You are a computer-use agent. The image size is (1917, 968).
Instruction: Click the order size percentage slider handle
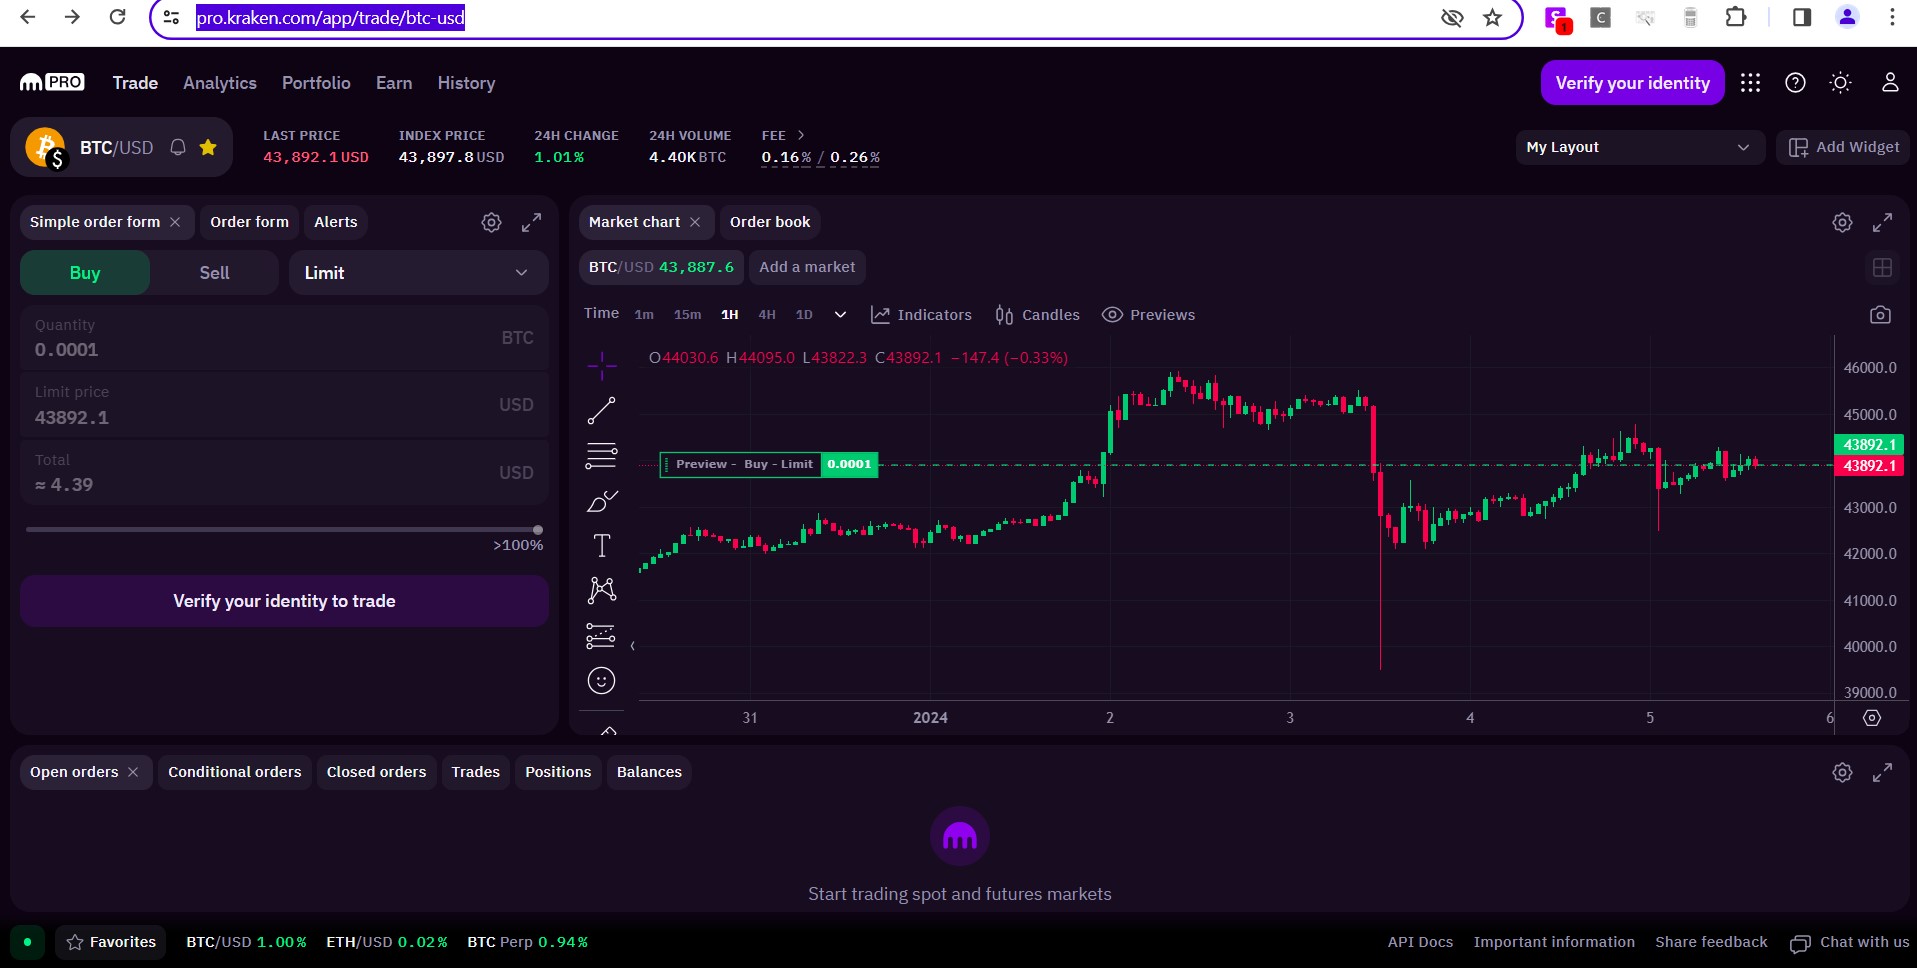point(538,530)
